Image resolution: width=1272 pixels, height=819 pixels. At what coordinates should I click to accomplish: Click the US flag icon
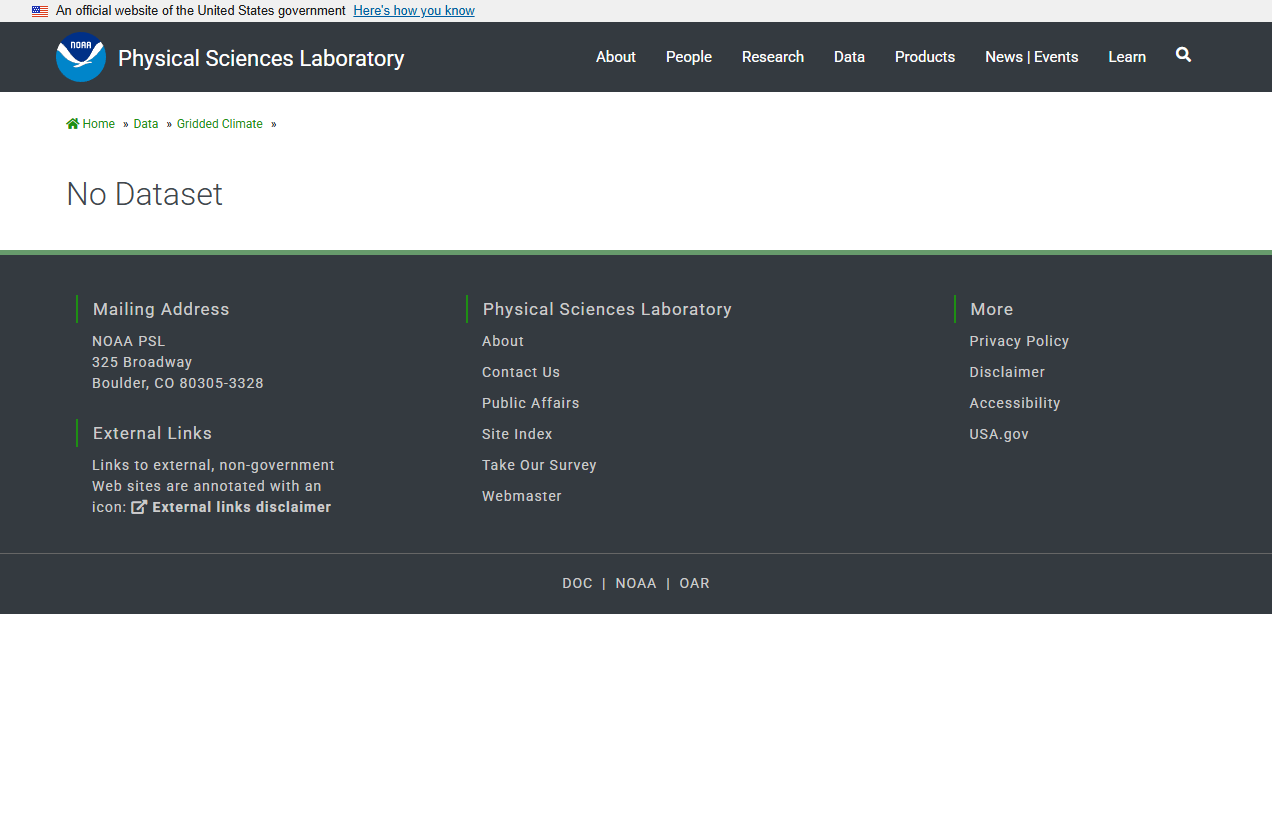pyautogui.click(x=40, y=11)
